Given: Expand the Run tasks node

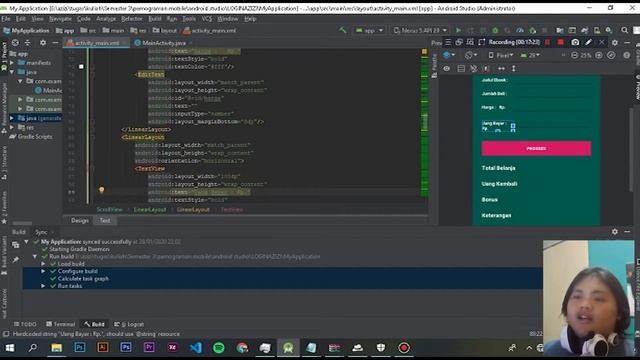Looking at the screenshot, I should [x=43, y=286].
